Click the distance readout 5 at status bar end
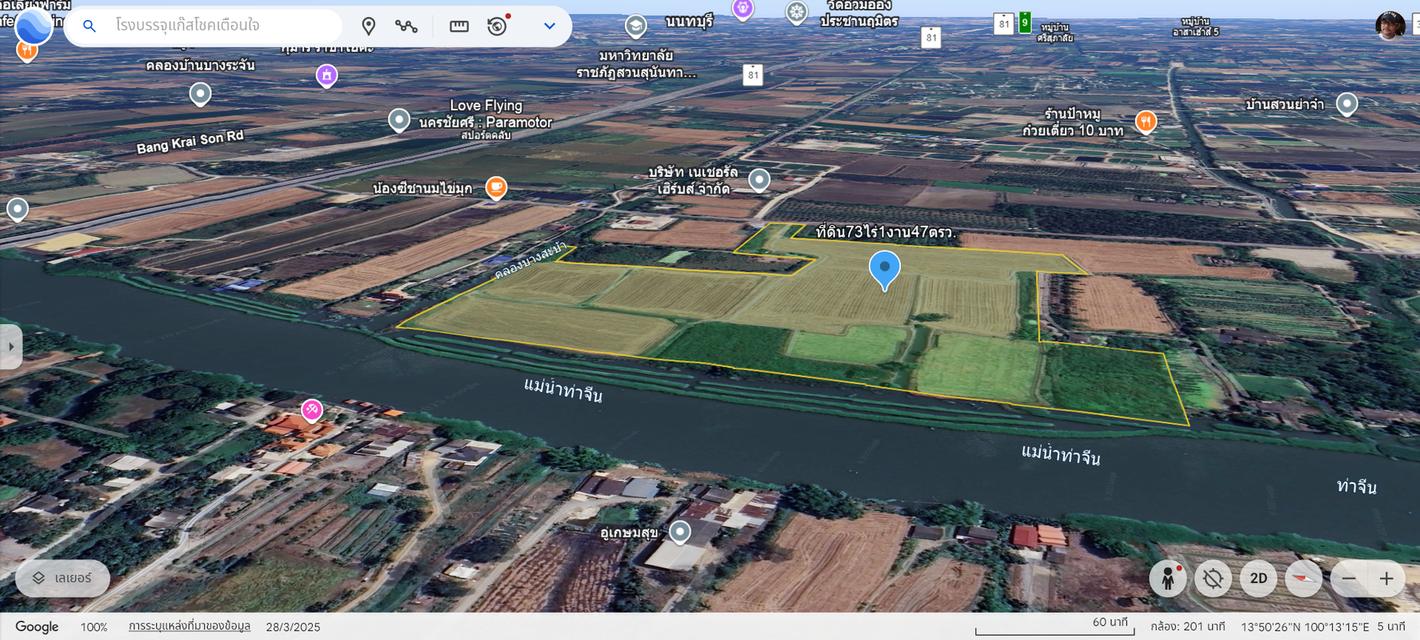The image size is (1420, 640). click(1392, 627)
